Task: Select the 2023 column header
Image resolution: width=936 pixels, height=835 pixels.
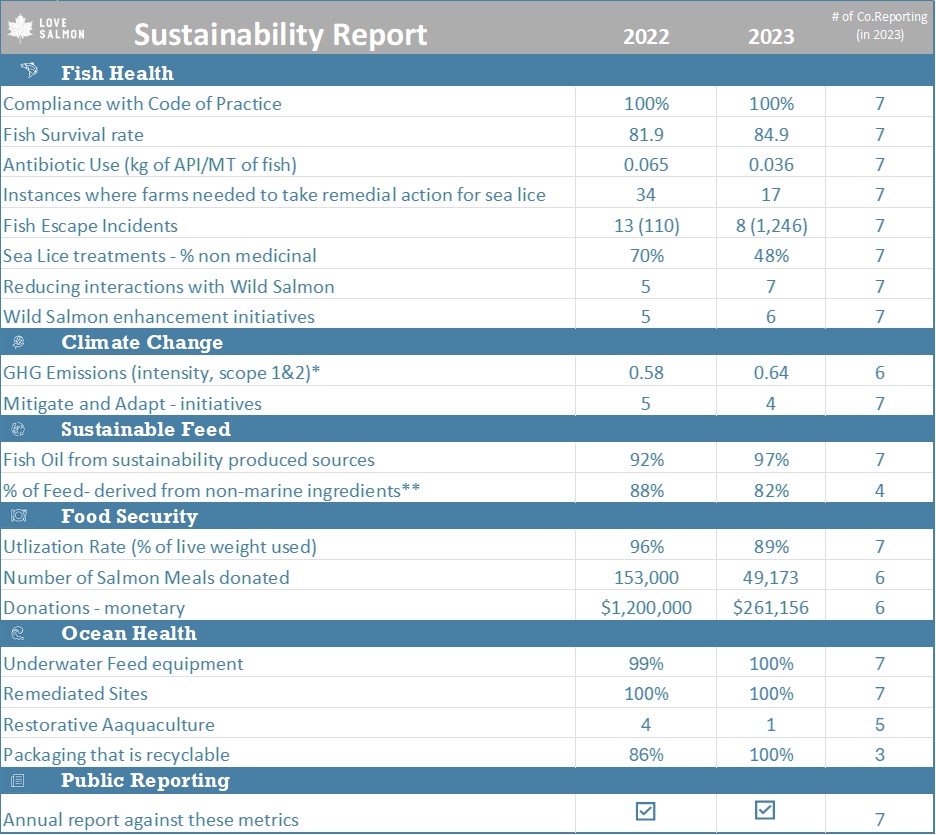Action: pos(770,36)
